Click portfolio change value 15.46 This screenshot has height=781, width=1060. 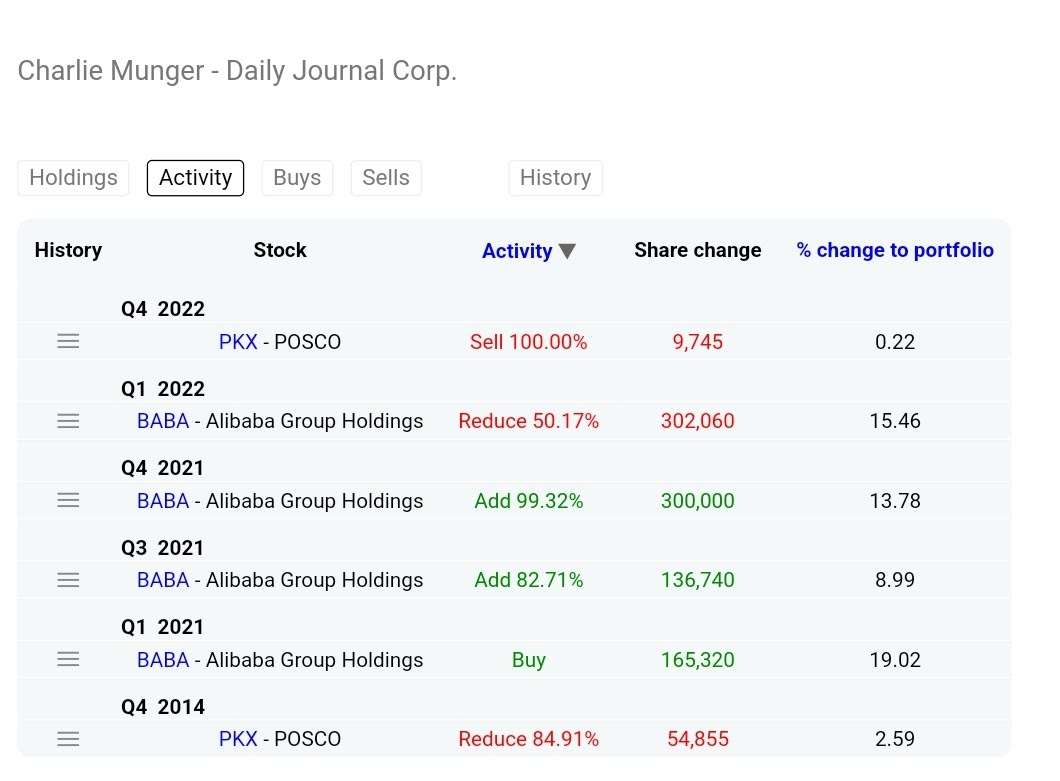coord(895,421)
